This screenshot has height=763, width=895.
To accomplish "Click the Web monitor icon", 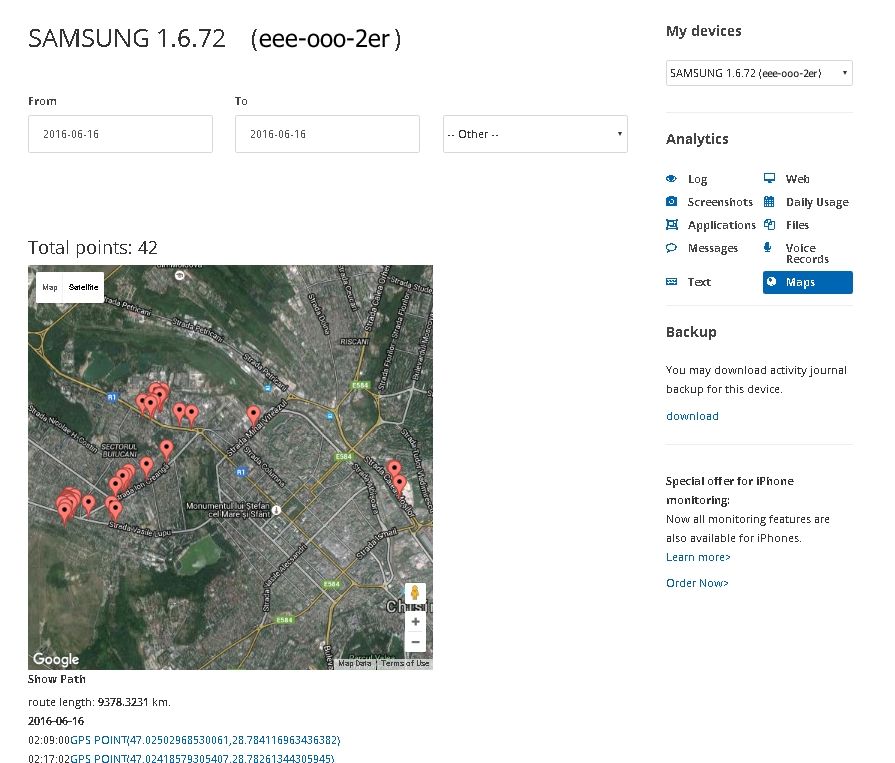I will point(769,179).
